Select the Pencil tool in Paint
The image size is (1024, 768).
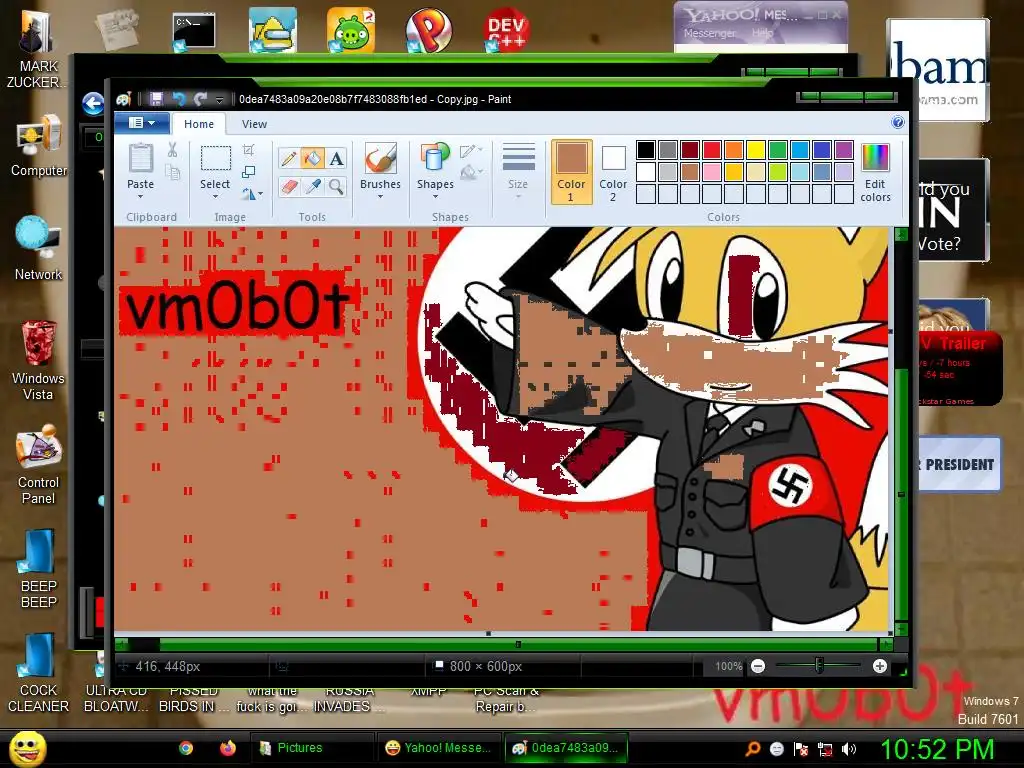(x=289, y=158)
